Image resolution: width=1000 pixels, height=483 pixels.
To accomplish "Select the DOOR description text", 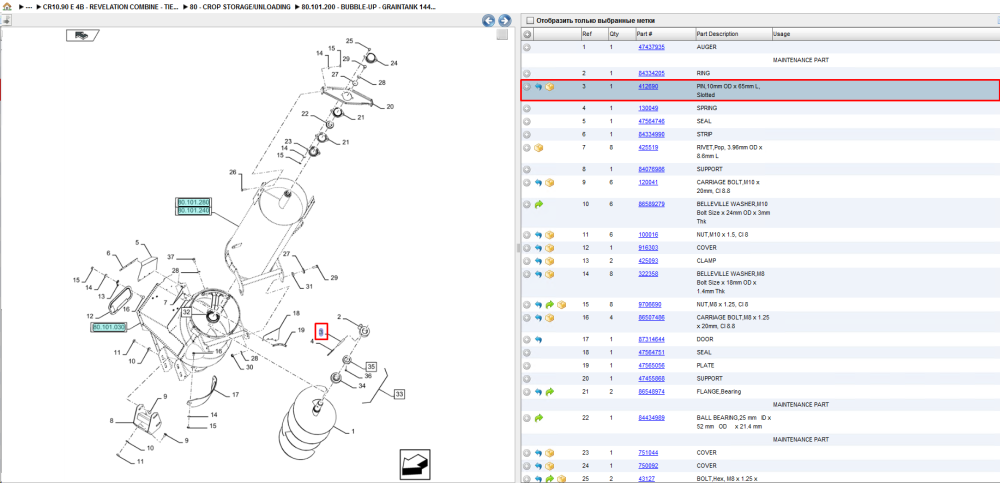I will pyautogui.click(x=705, y=339).
